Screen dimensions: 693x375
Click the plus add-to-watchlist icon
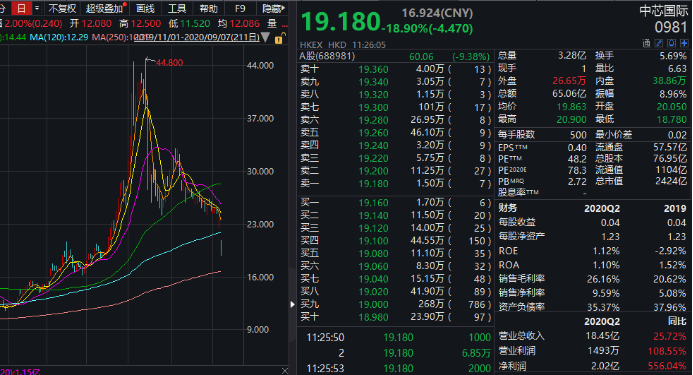(x=684, y=43)
